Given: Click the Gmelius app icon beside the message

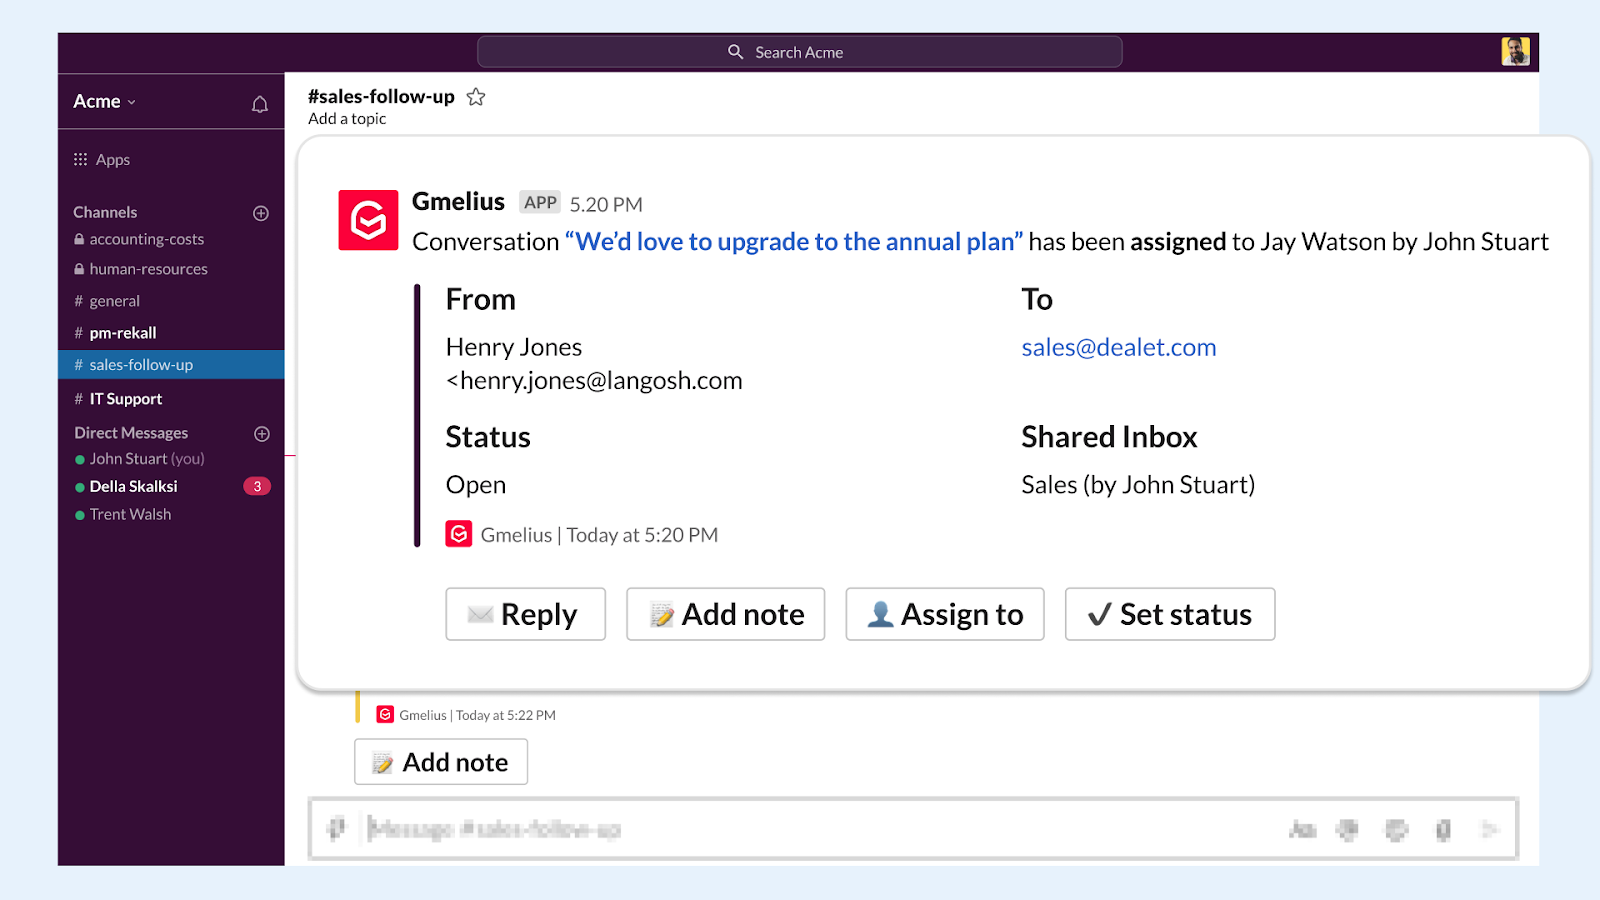Looking at the screenshot, I should coord(367,219).
